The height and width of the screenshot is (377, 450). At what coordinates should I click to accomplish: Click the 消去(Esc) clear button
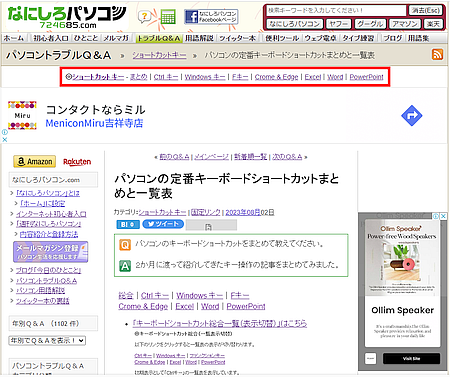pos(425,10)
